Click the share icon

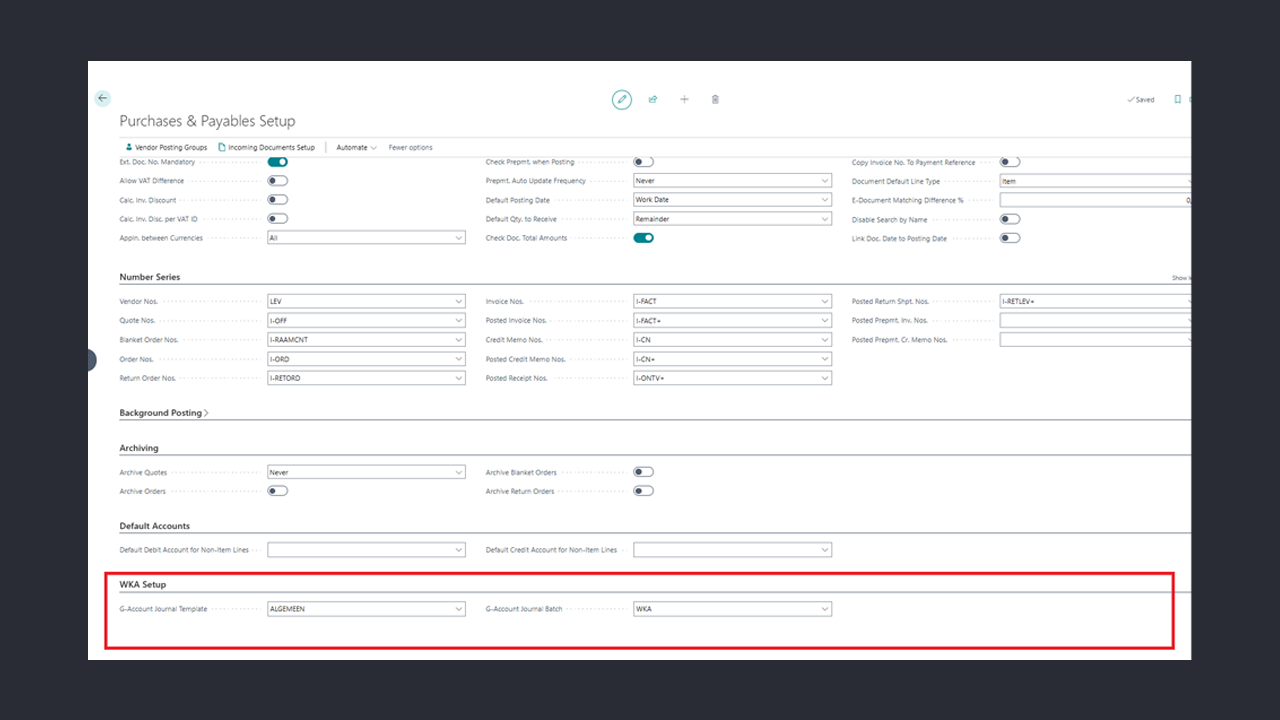coord(653,100)
